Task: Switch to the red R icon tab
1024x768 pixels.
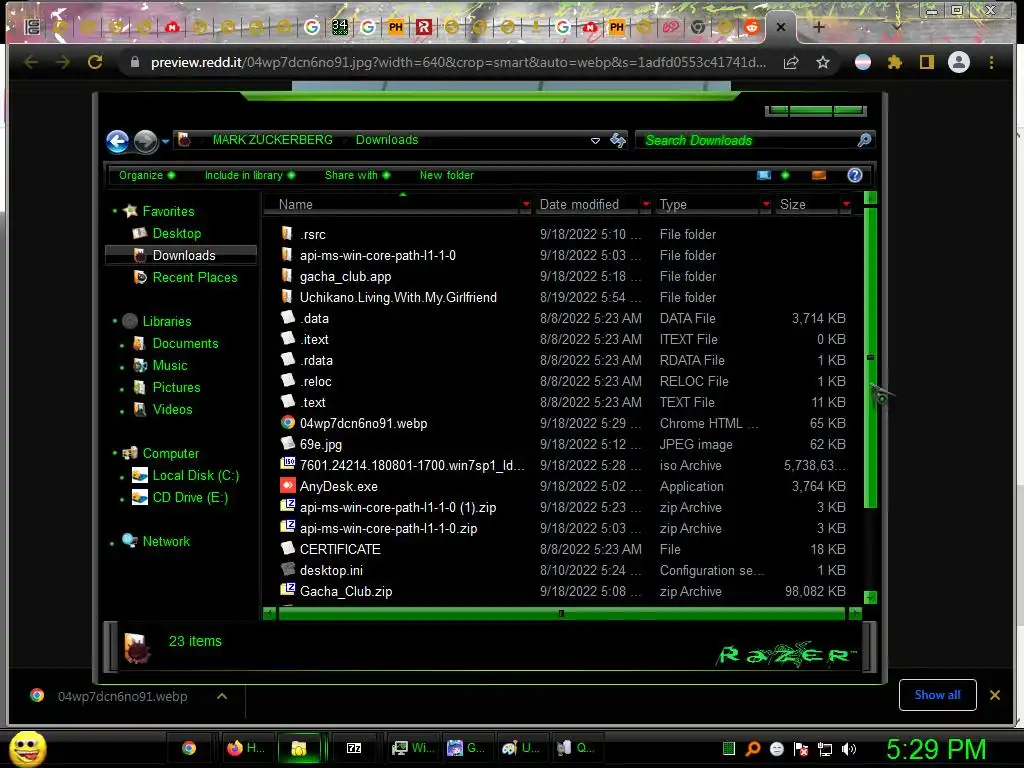Action: coord(424,27)
